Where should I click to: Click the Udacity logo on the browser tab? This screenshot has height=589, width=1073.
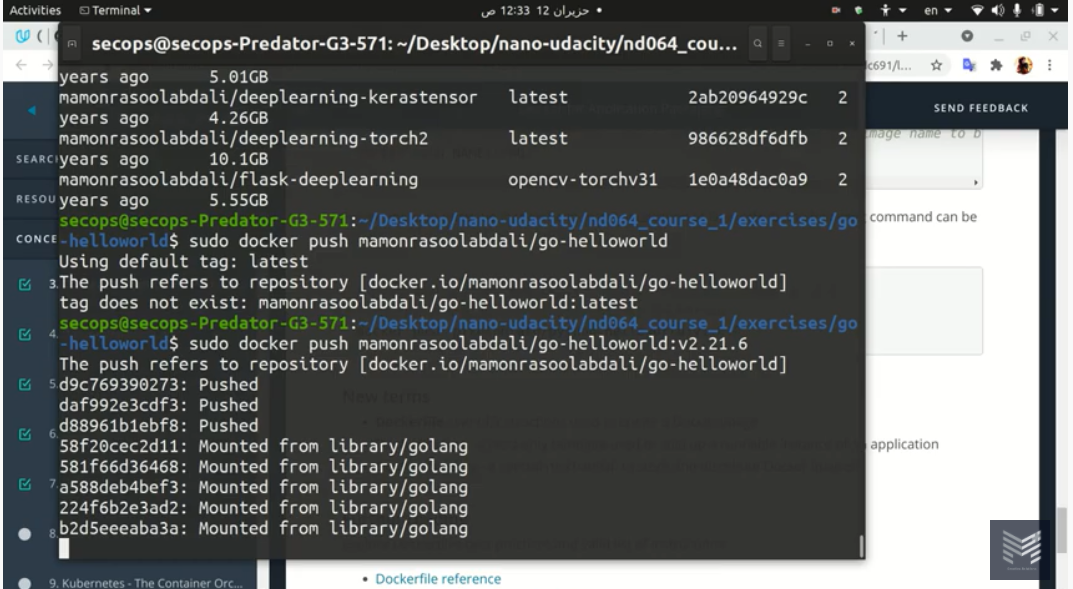[23, 36]
